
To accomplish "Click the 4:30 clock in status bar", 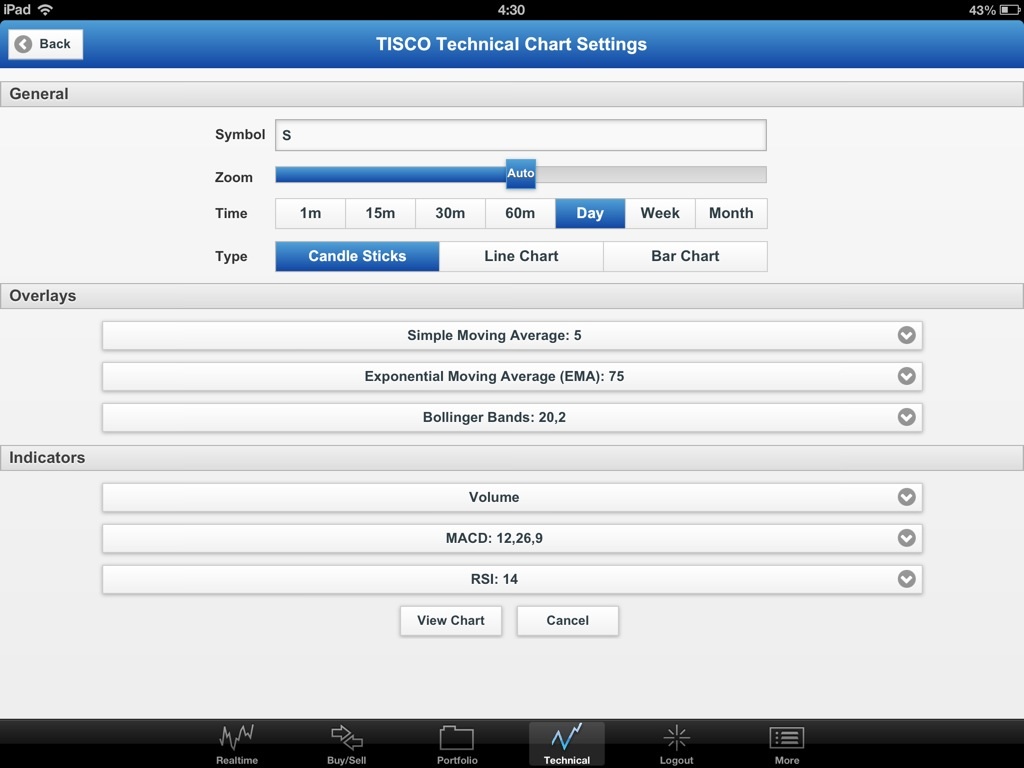I will pos(511,10).
